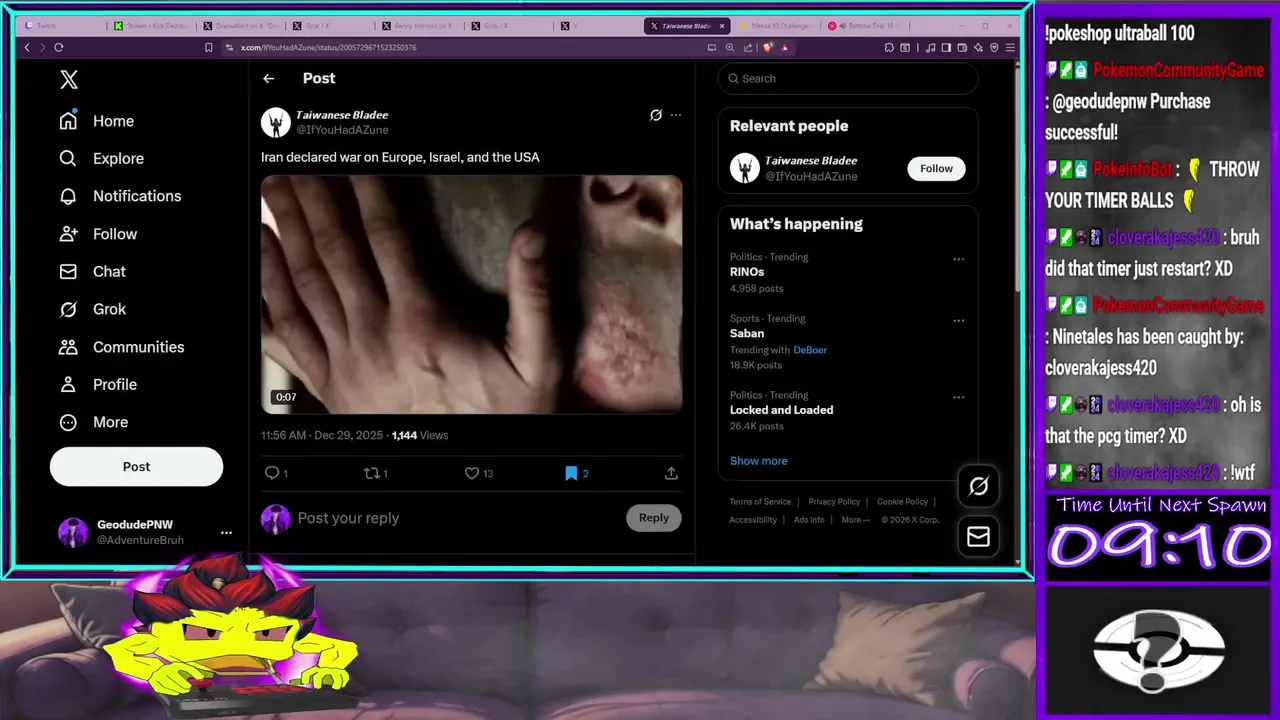This screenshot has height=720, width=1280.
Task: Play the video in the post
Action: 472,294
